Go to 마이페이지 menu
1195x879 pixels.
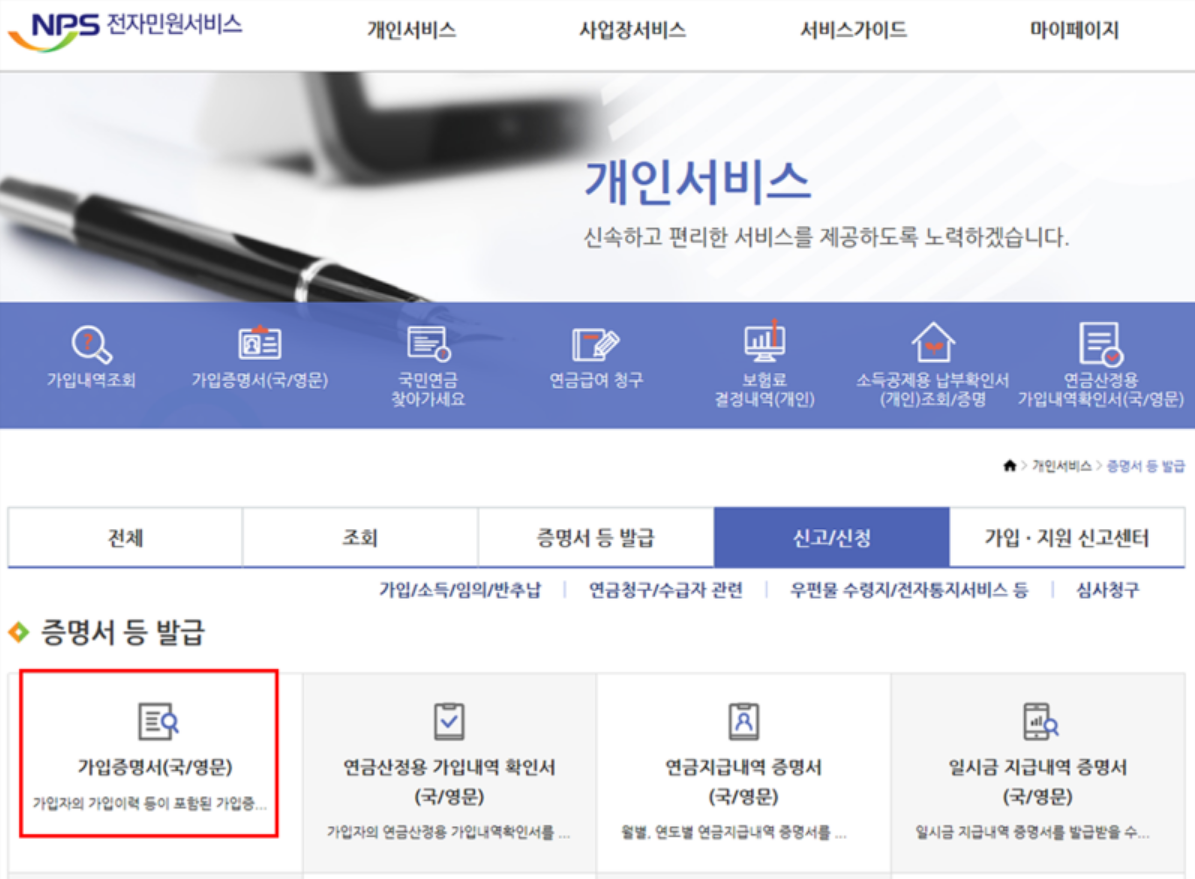1074,30
